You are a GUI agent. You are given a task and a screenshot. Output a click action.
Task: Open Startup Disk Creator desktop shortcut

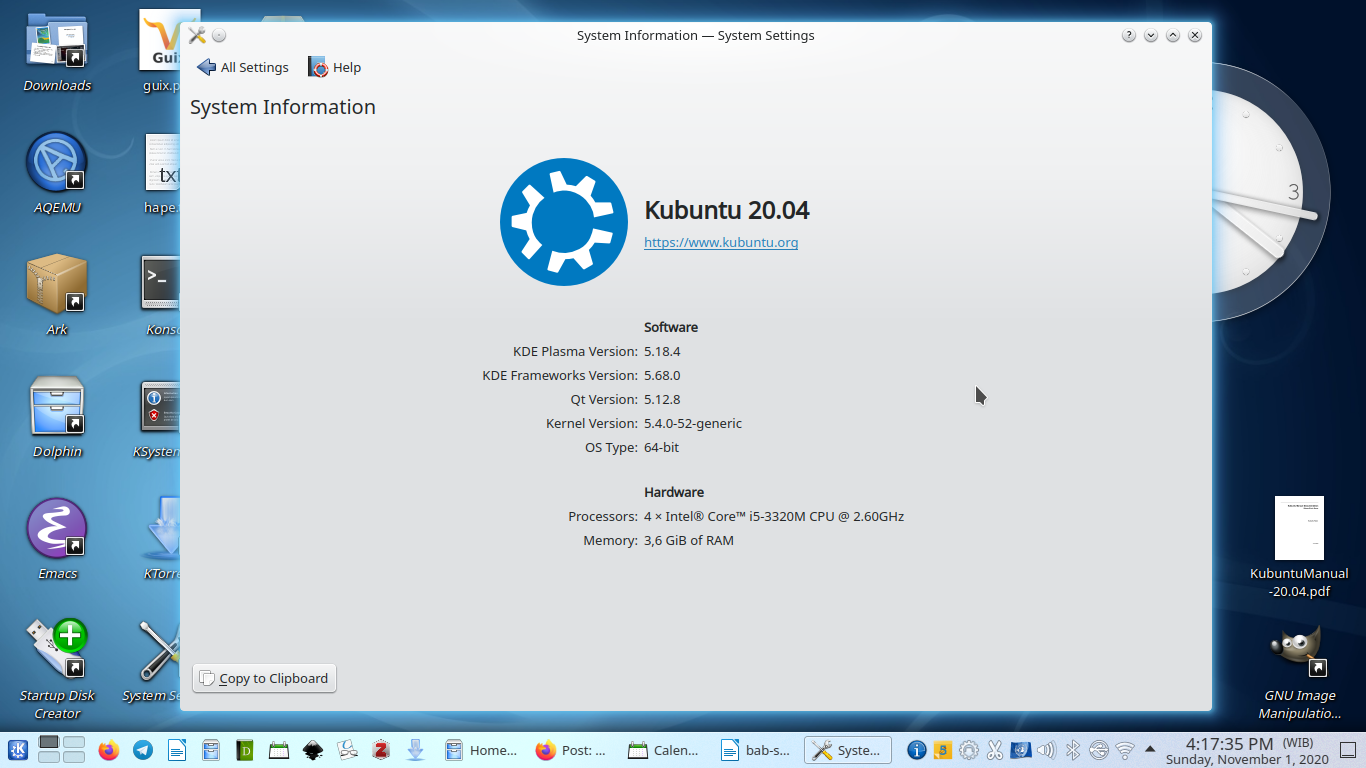tap(57, 668)
